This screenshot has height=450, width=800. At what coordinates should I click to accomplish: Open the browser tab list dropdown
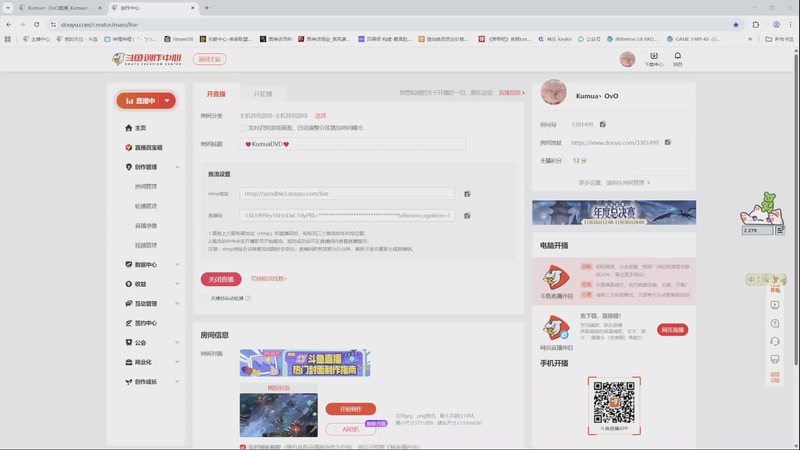pyautogui.click(x=8, y=8)
